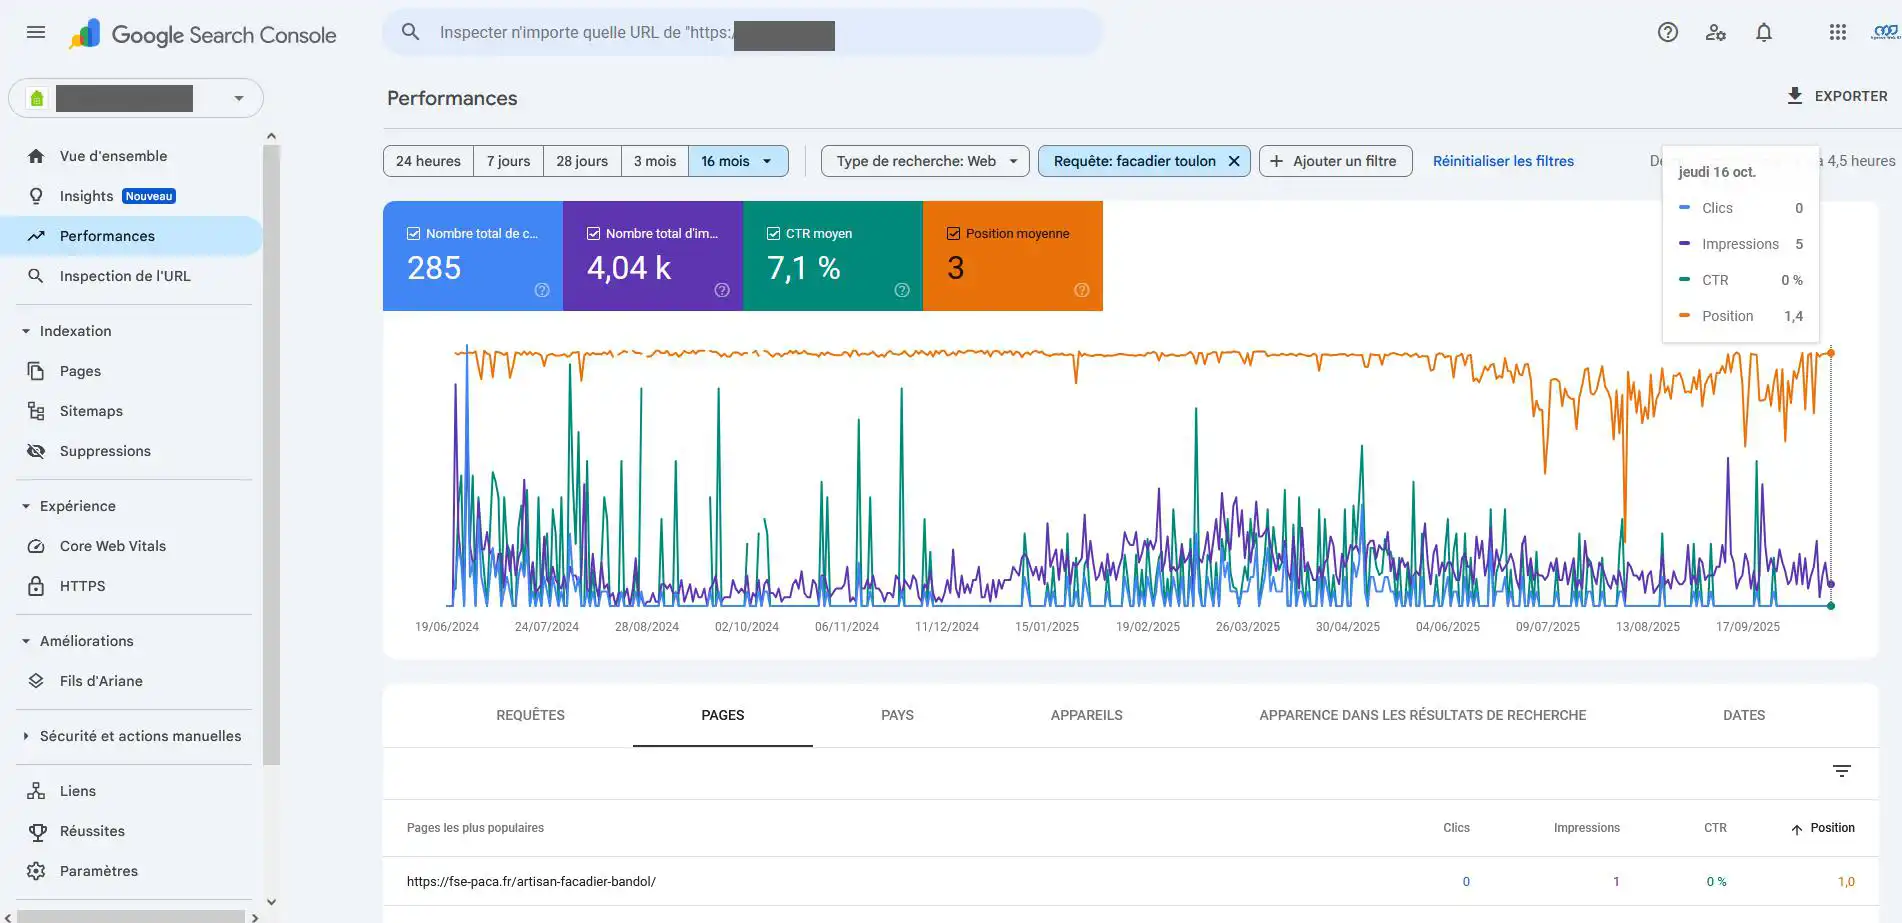
Task: Toggle the CTR moyen checkbox
Action: click(x=773, y=233)
